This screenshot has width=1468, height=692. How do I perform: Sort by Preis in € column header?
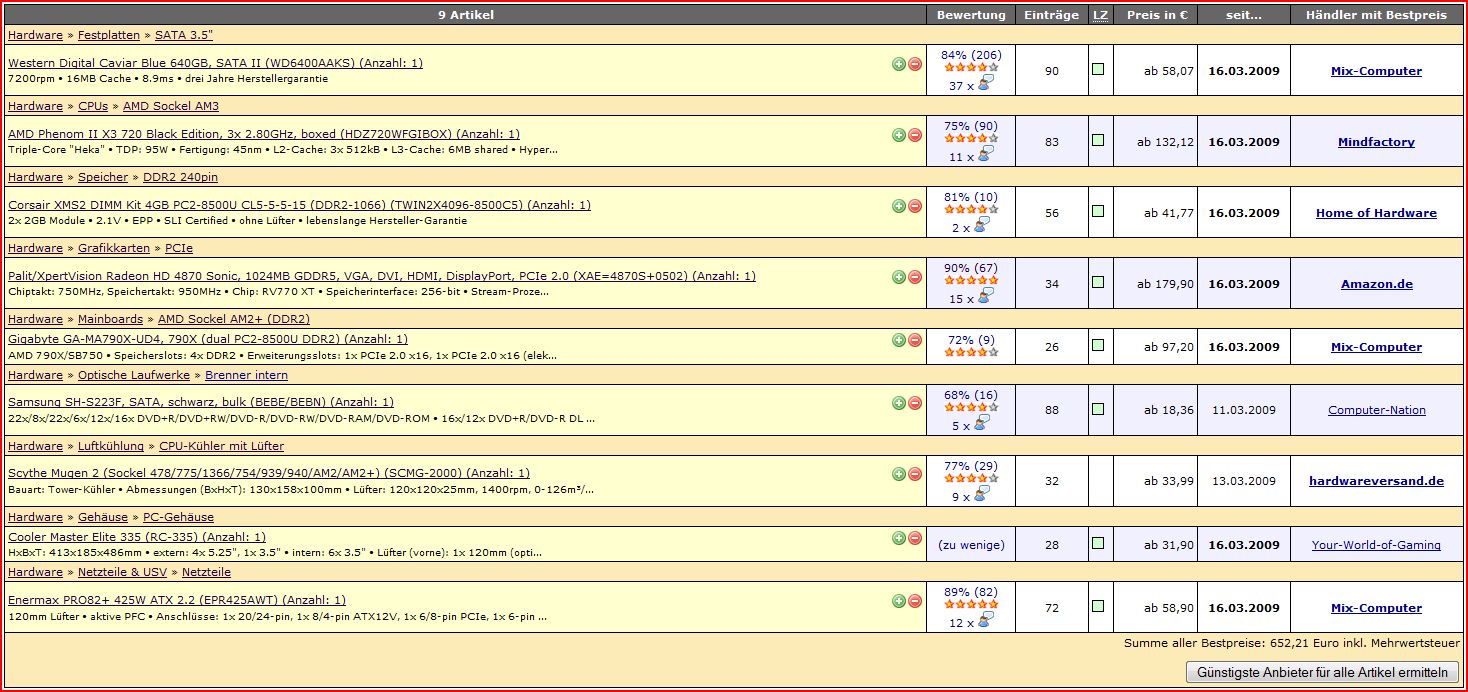click(1155, 15)
